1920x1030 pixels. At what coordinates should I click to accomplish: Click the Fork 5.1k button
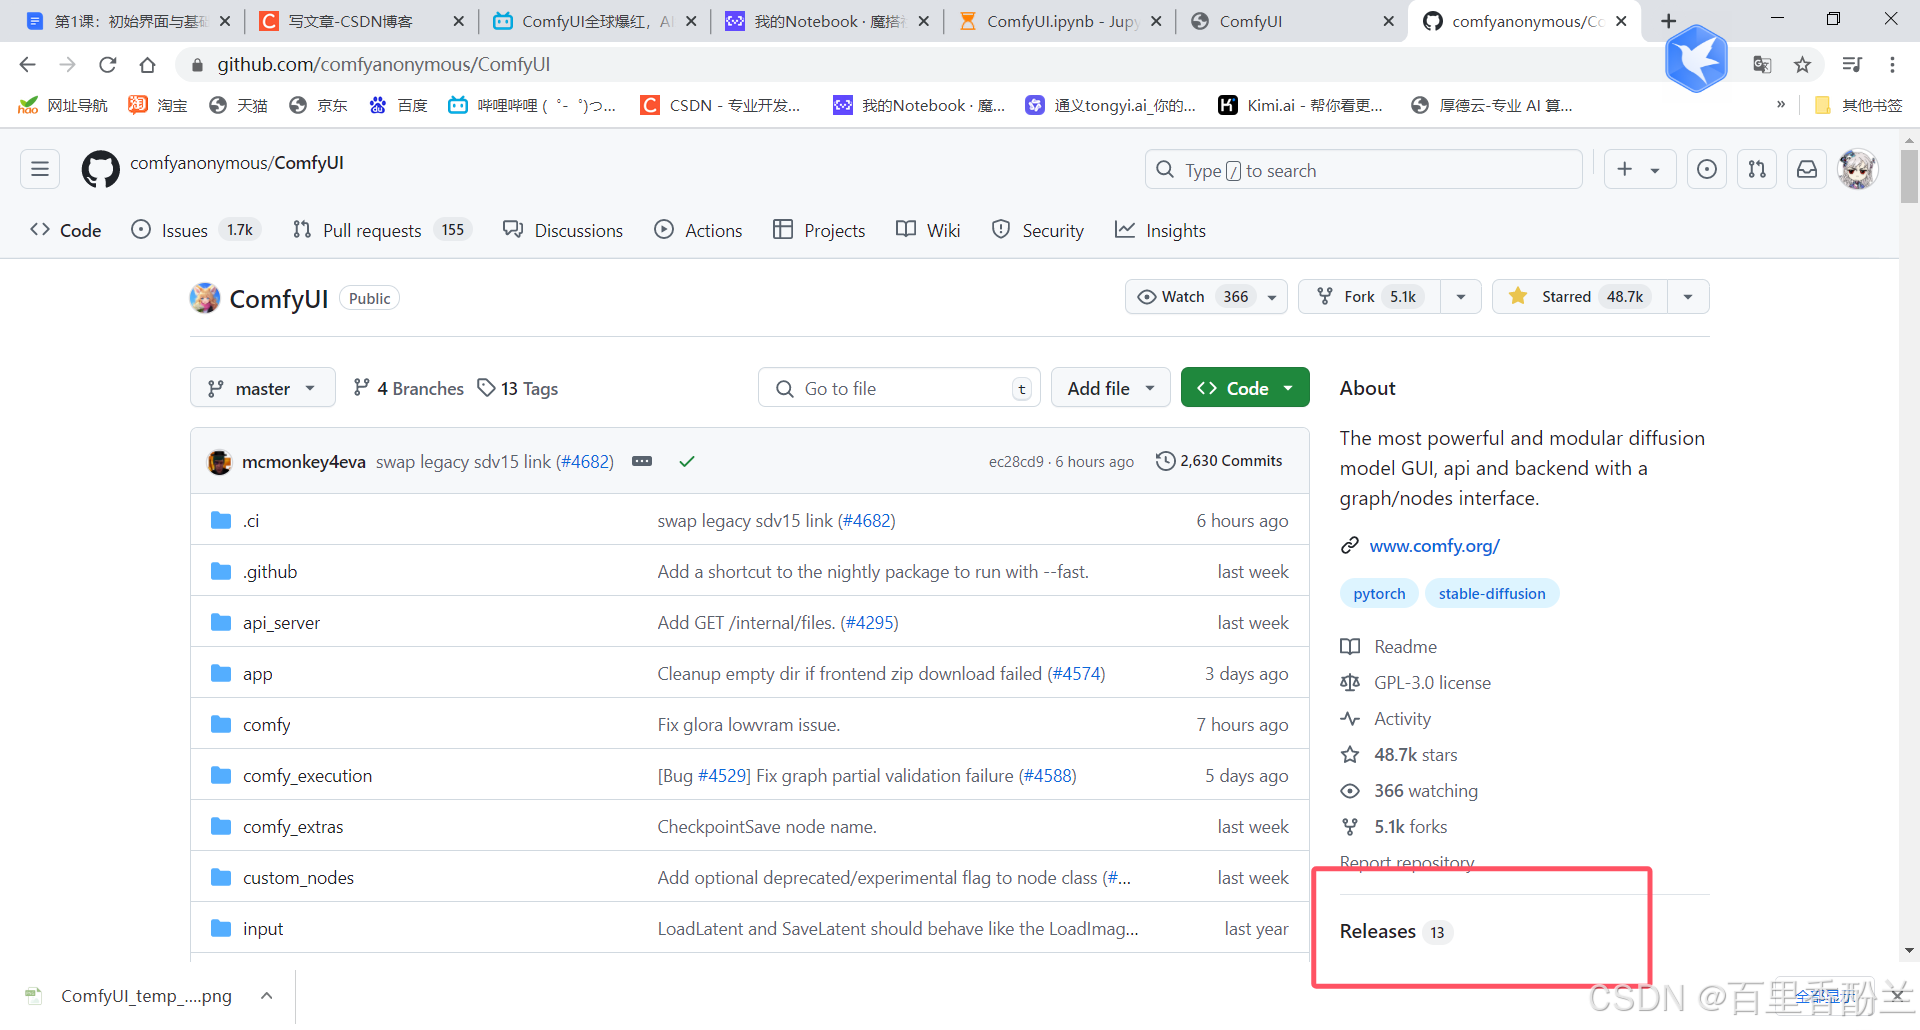(1370, 296)
